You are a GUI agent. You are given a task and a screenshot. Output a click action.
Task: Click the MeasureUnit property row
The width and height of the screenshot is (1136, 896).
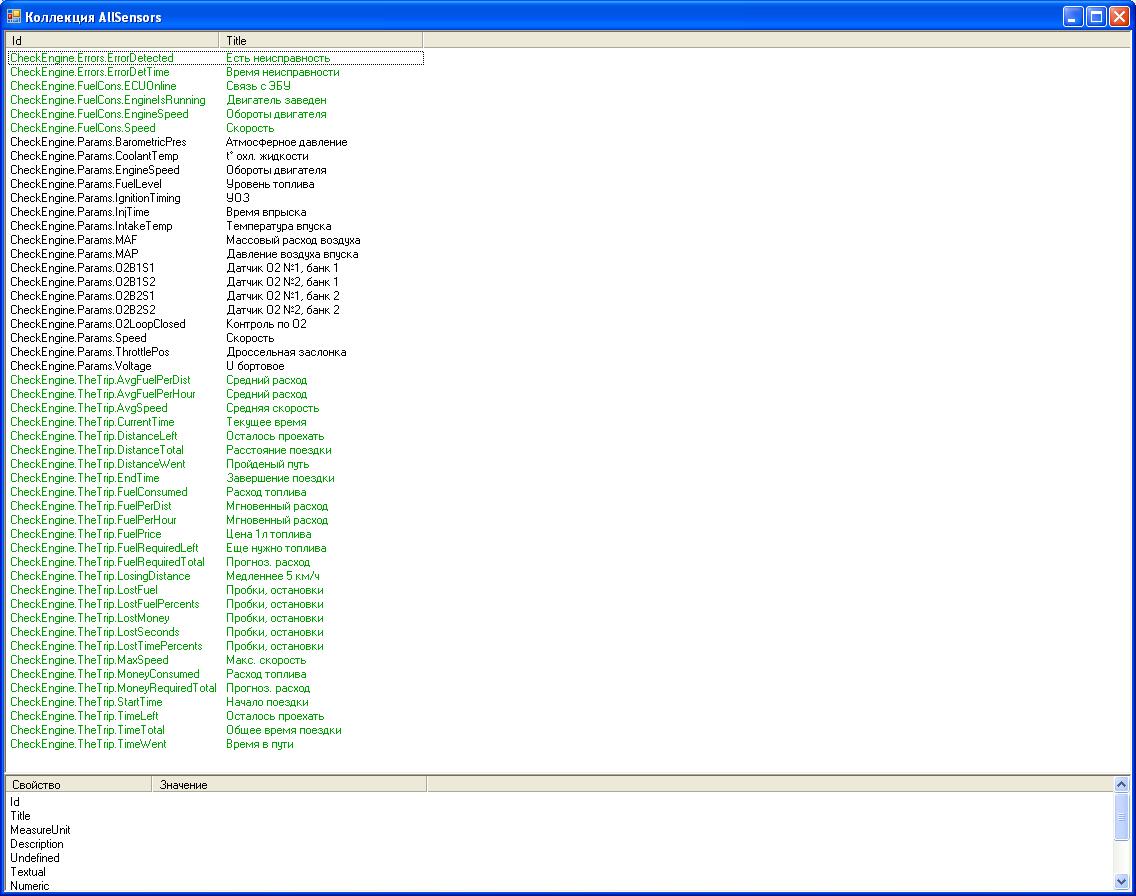point(41,830)
